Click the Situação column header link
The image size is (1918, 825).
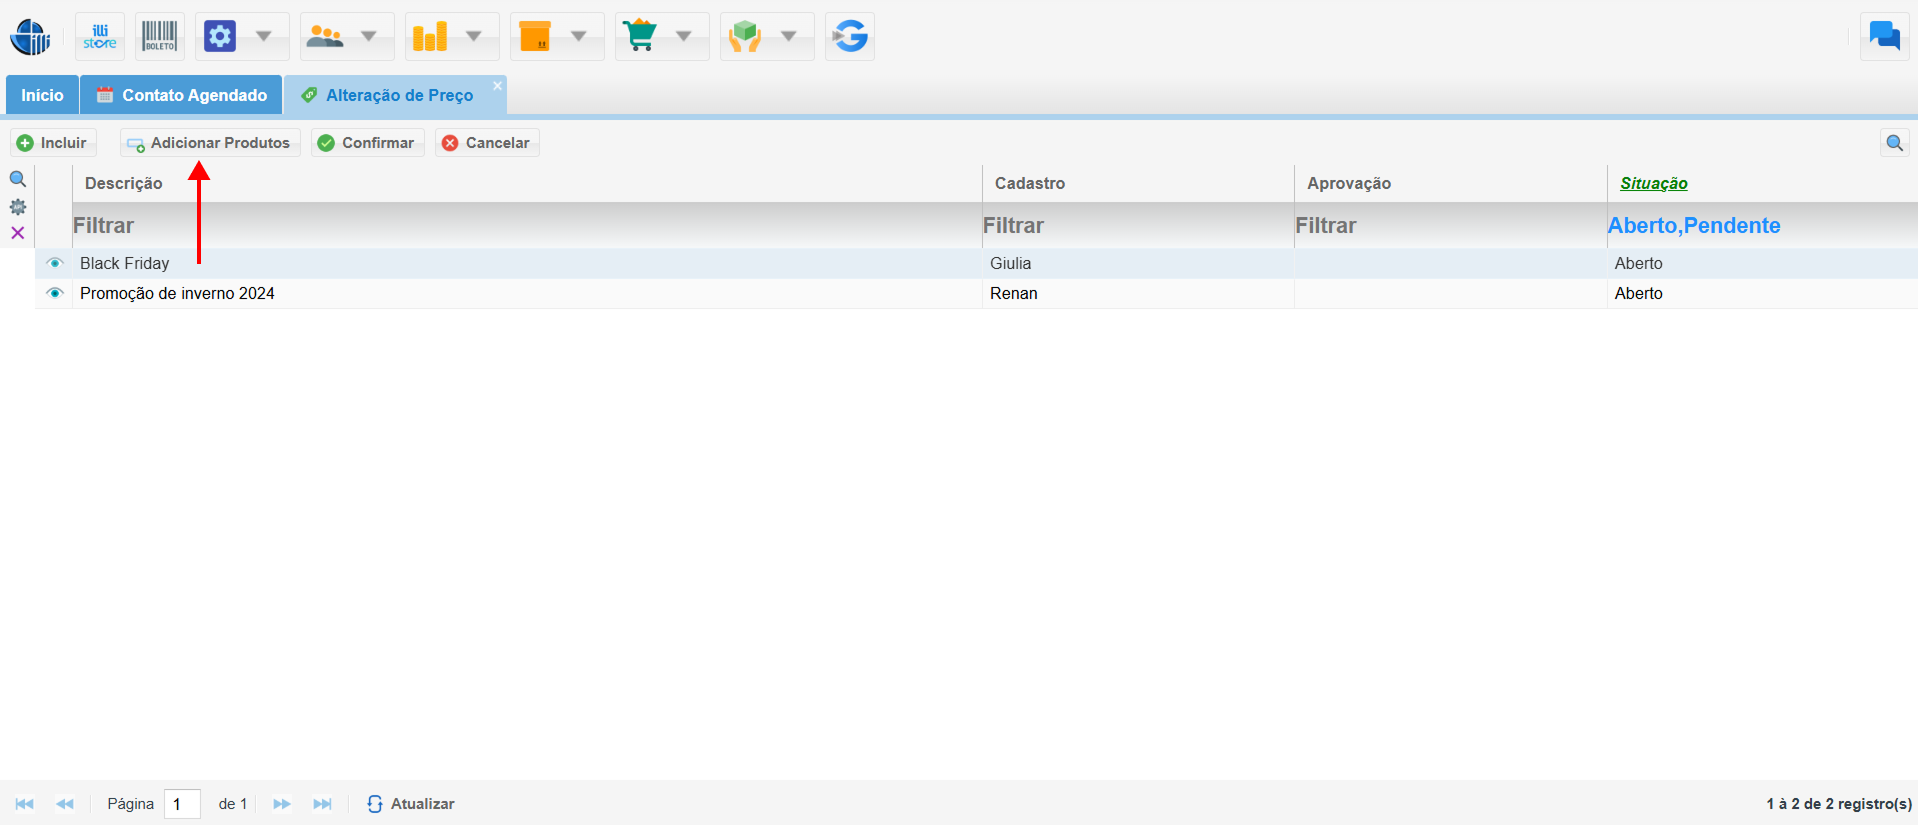point(1653,183)
